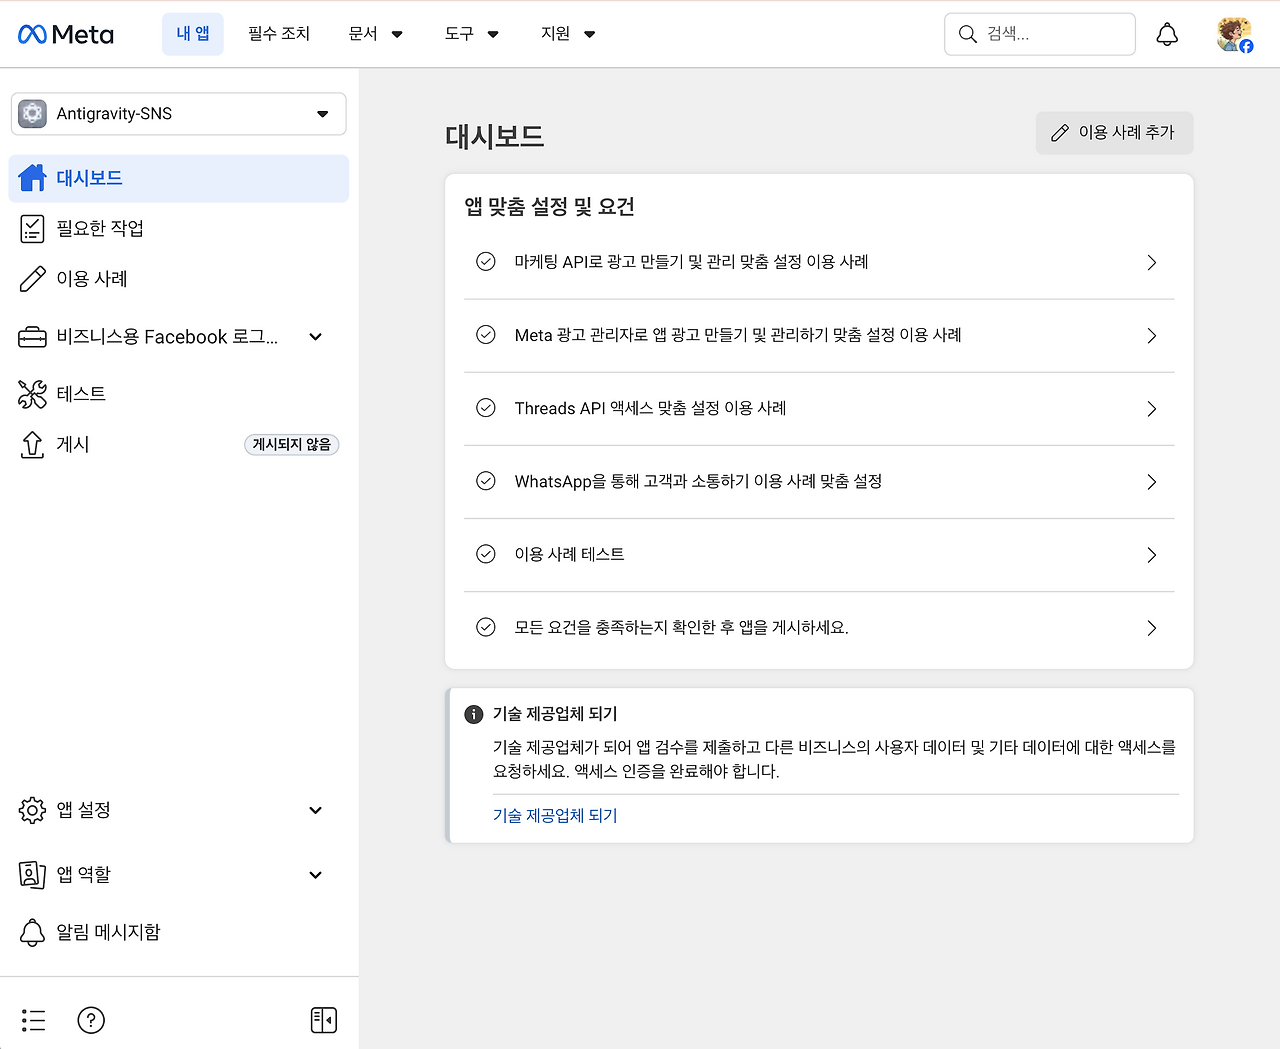Open Threads API row via its right chevron

pos(1152,408)
